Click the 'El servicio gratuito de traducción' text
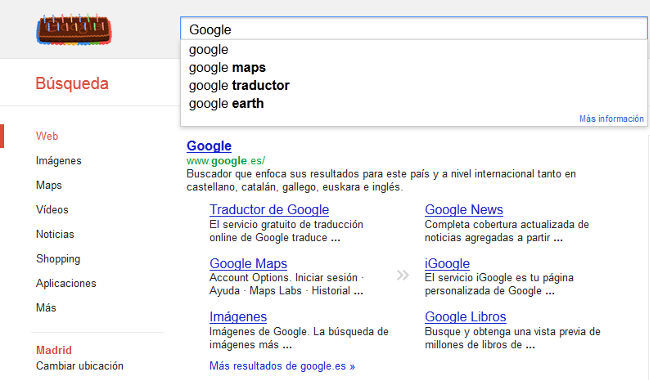The height and width of the screenshot is (380, 650). point(286,231)
